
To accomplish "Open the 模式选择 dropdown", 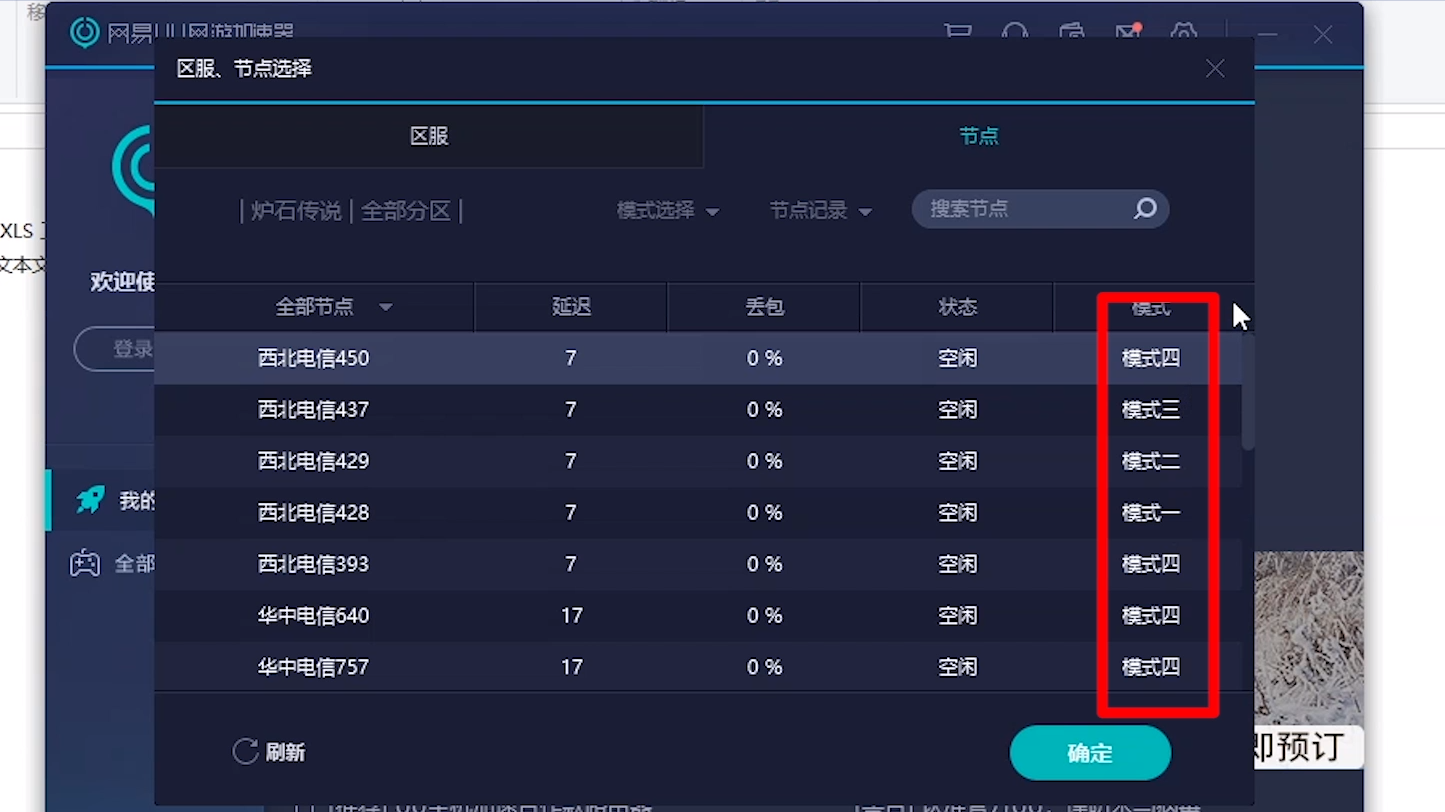I will [666, 210].
